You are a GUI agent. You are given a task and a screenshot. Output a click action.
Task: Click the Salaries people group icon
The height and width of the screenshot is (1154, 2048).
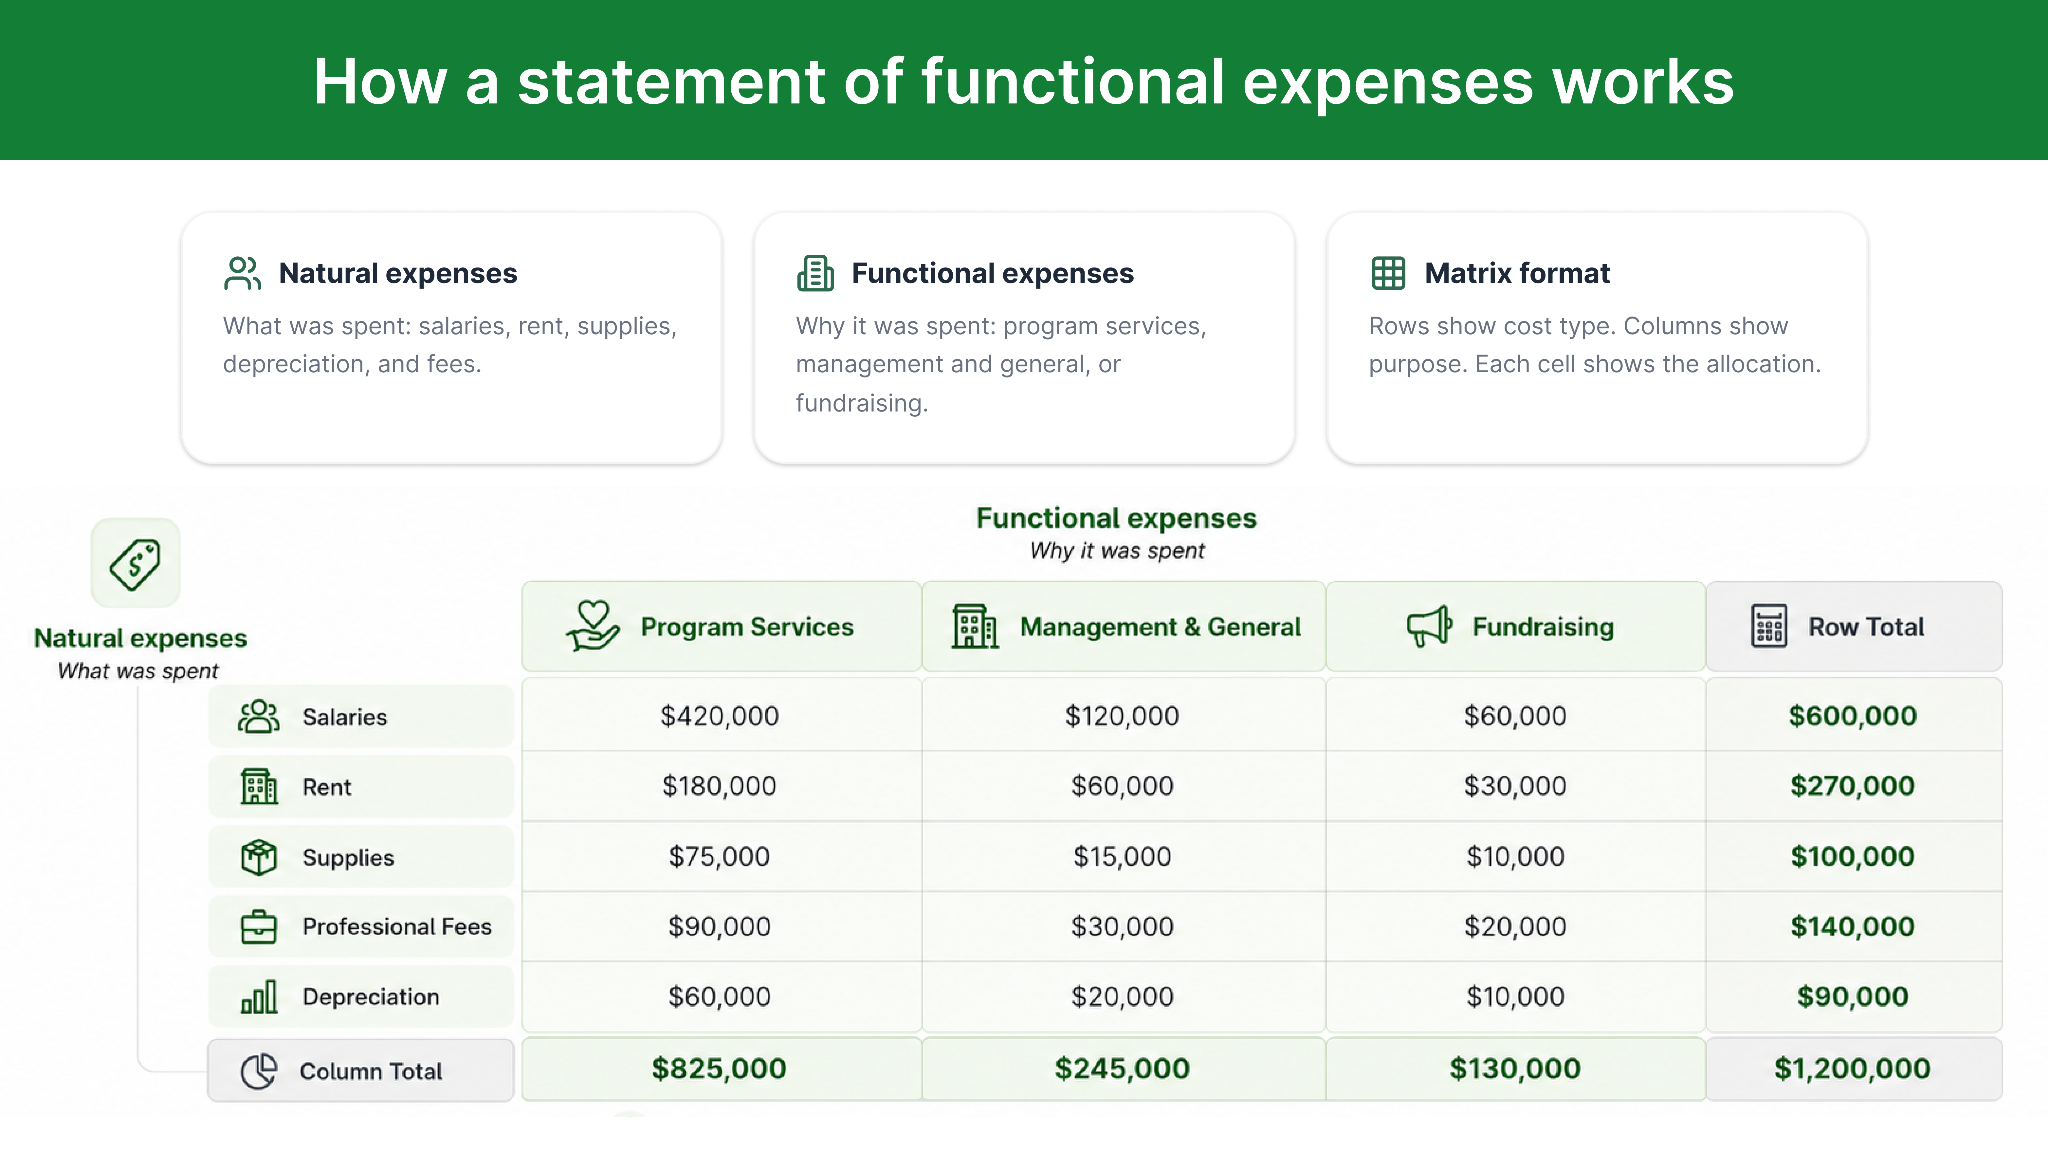click(x=259, y=716)
